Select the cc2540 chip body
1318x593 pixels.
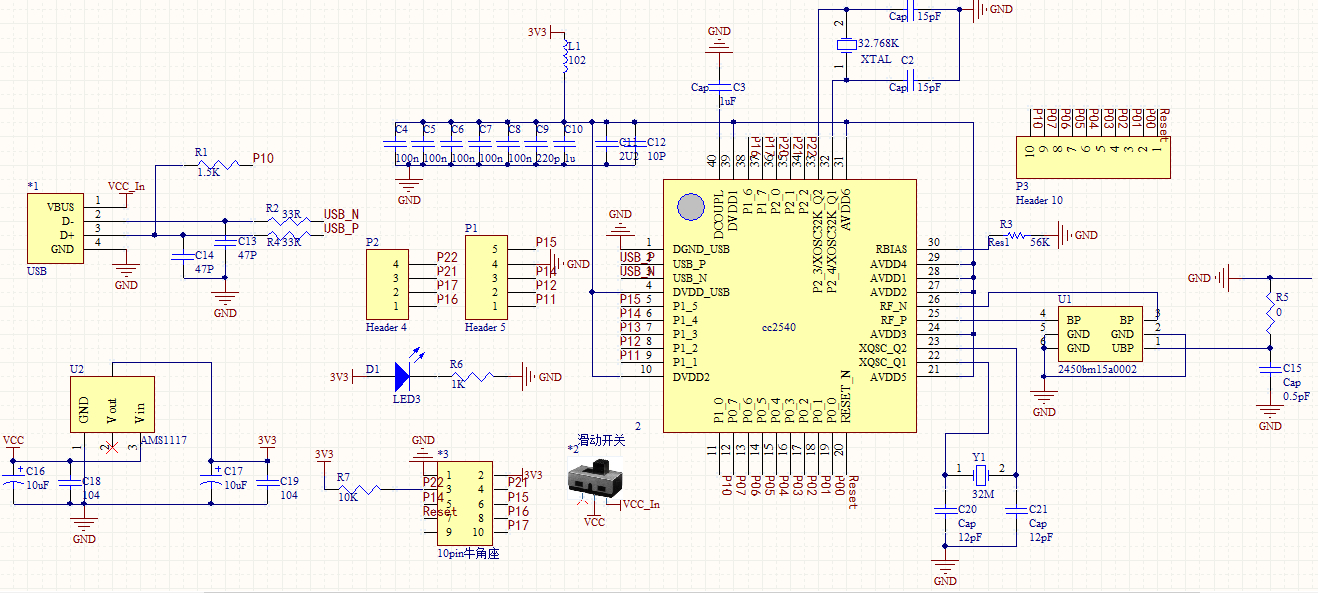pos(789,306)
